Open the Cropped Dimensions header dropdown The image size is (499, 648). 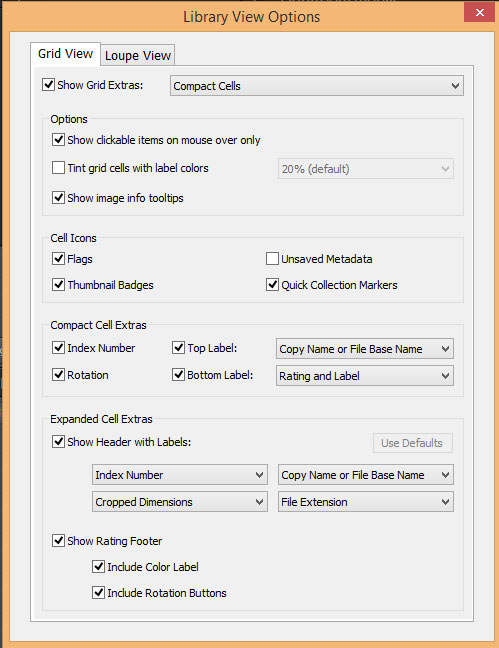(180, 502)
